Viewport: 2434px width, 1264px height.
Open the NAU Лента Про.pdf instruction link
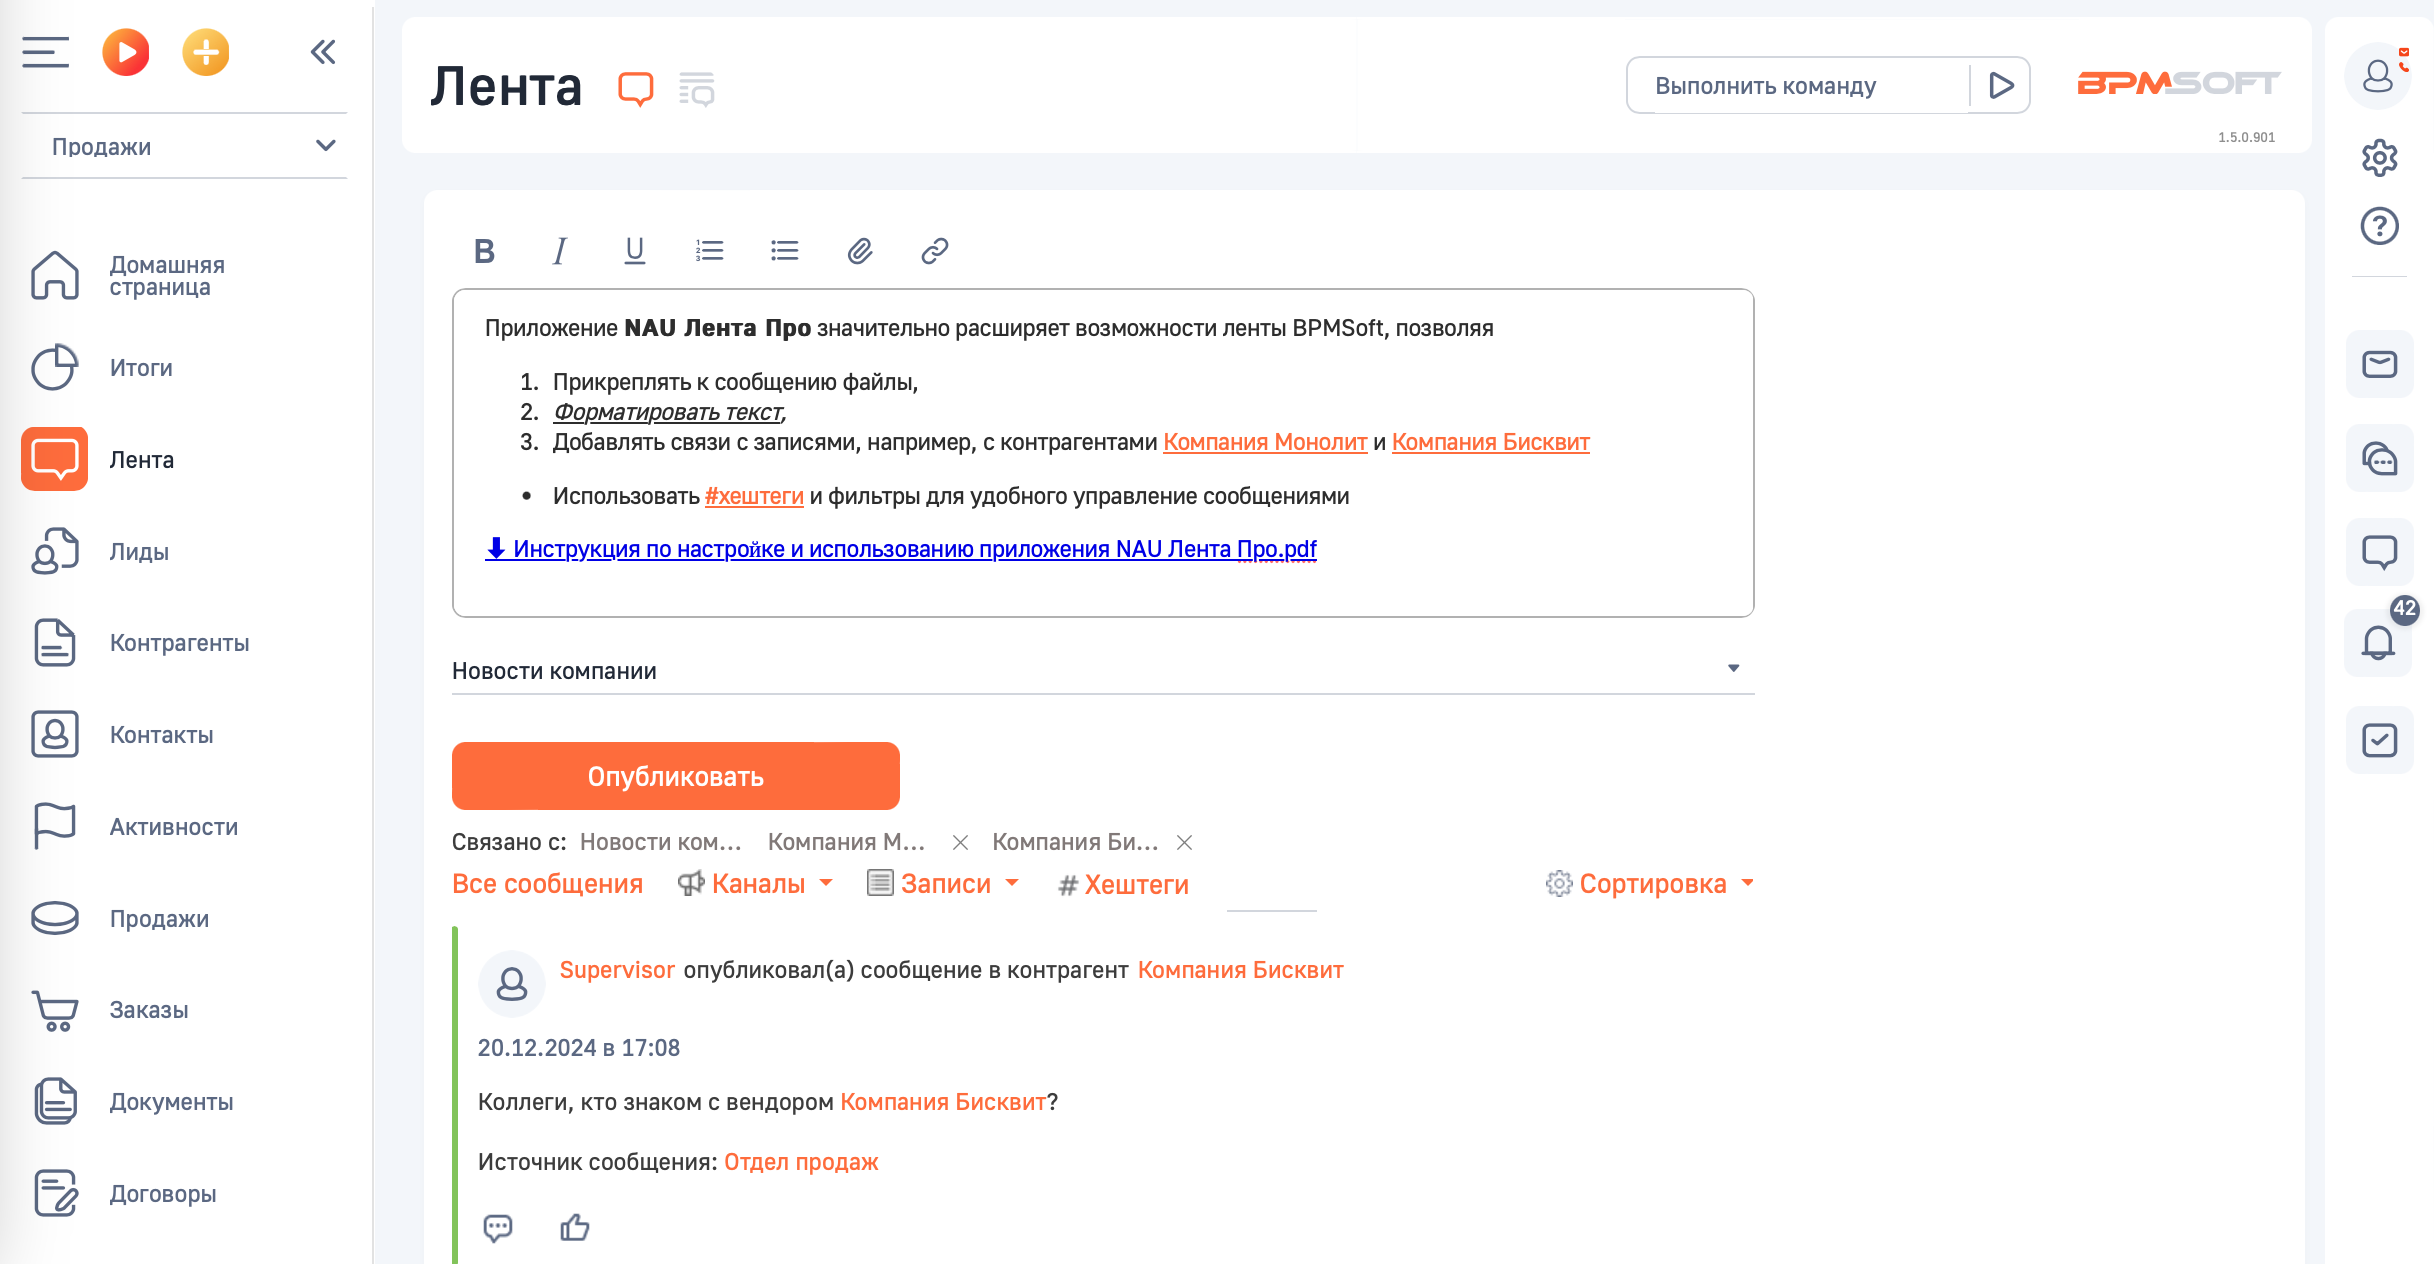[901, 549]
